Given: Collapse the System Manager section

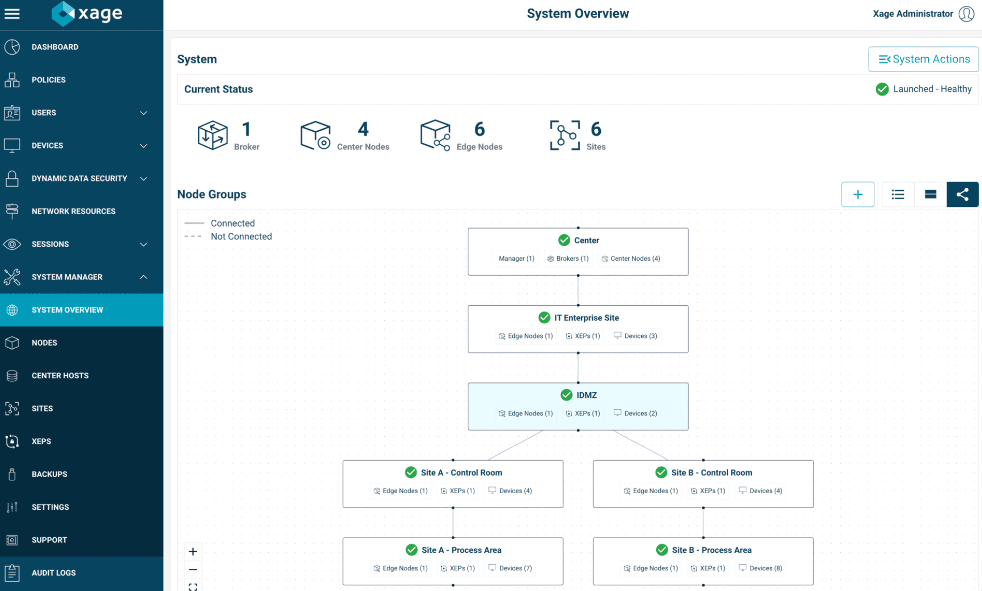Looking at the screenshot, I should [143, 277].
